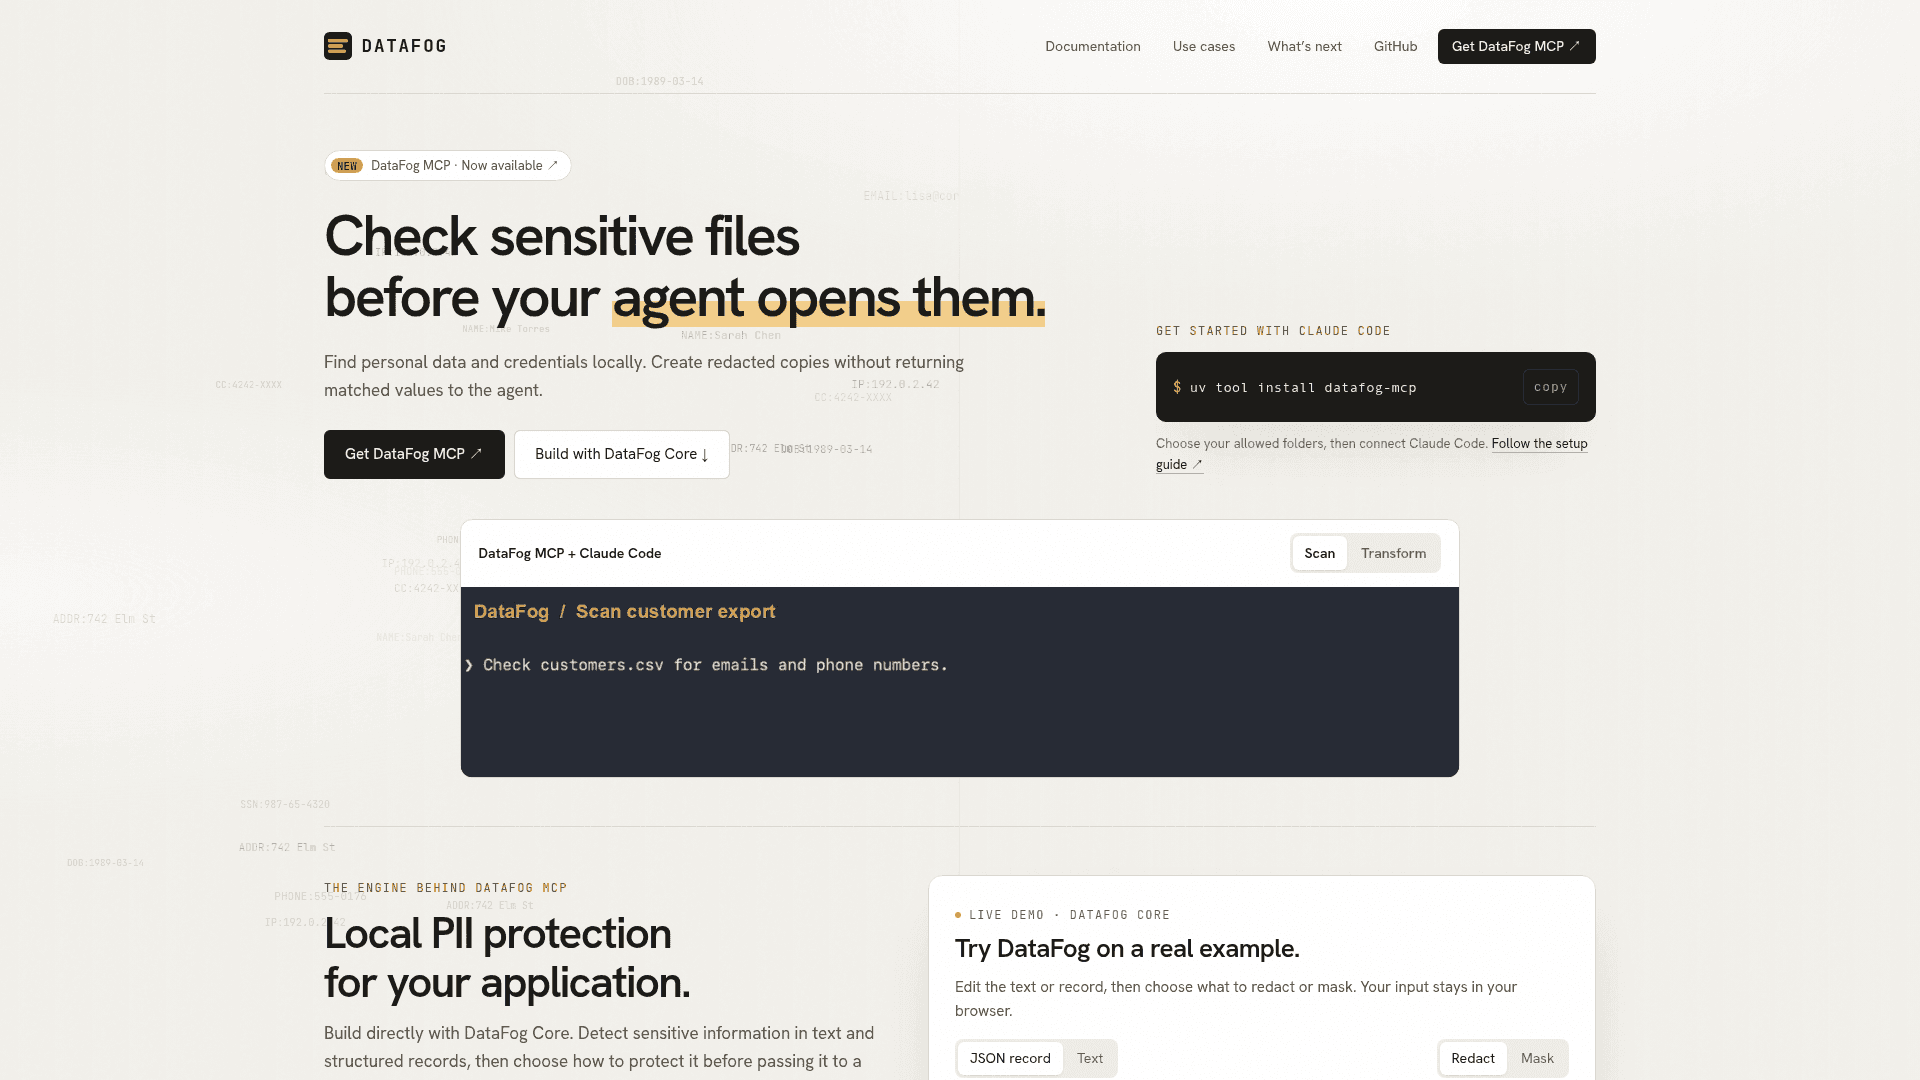Select the Scan tab in demo
This screenshot has height=1080, width=1920.
[x=1320, y=553]
